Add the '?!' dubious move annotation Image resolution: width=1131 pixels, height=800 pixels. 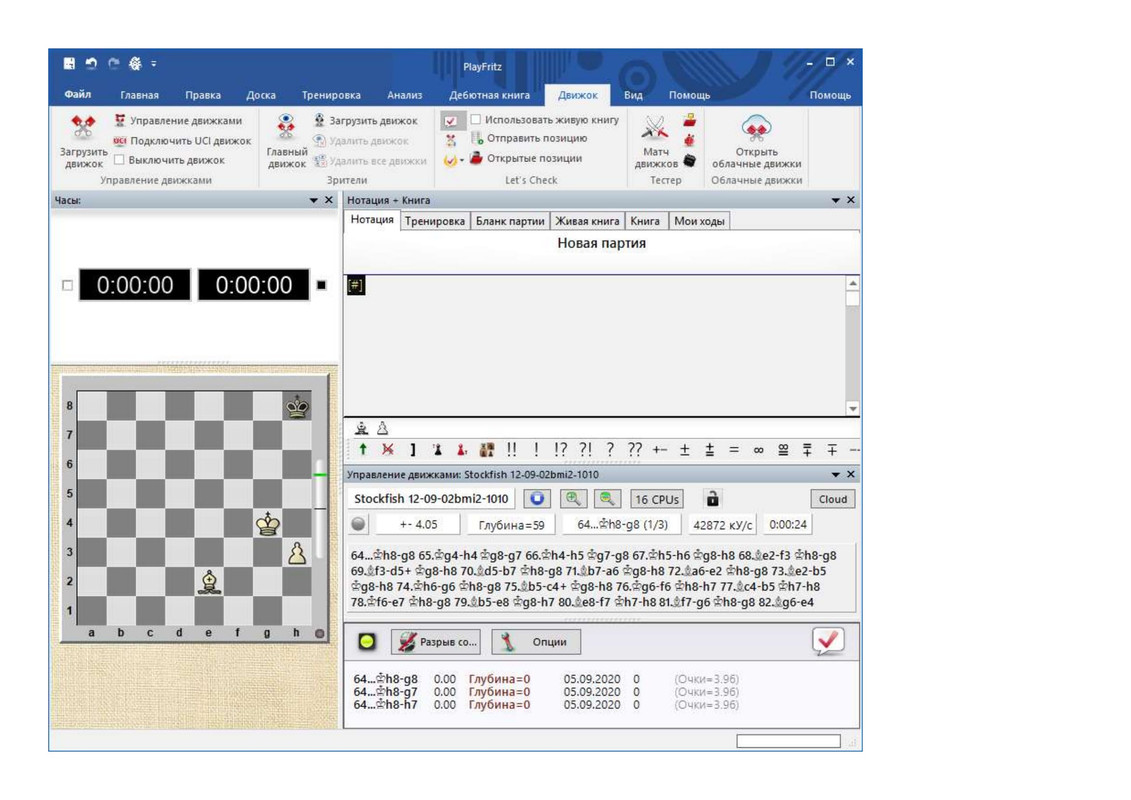(x=585, y=449)
